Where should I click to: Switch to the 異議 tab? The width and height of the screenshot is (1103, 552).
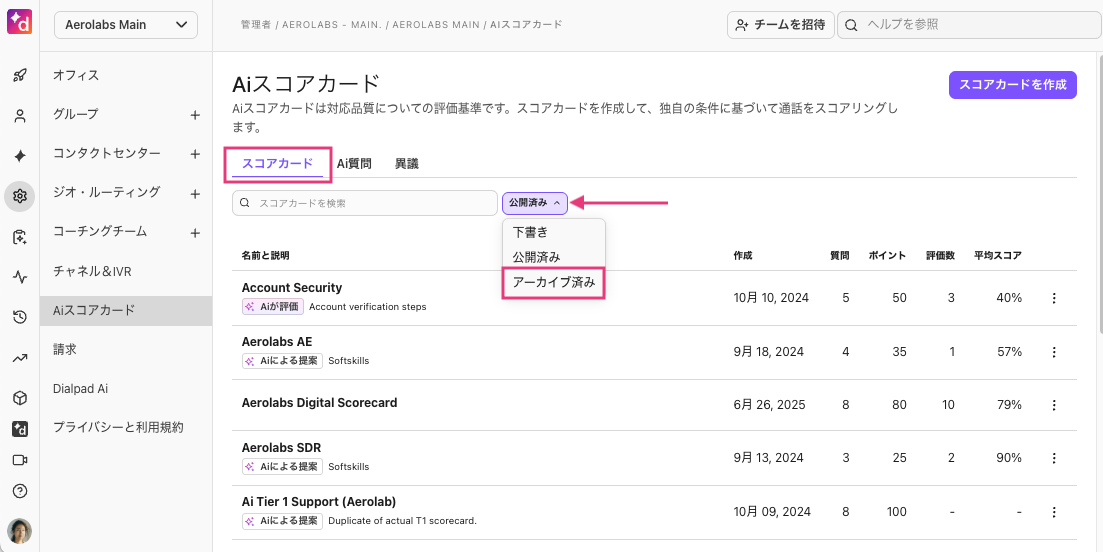(407, 164)
